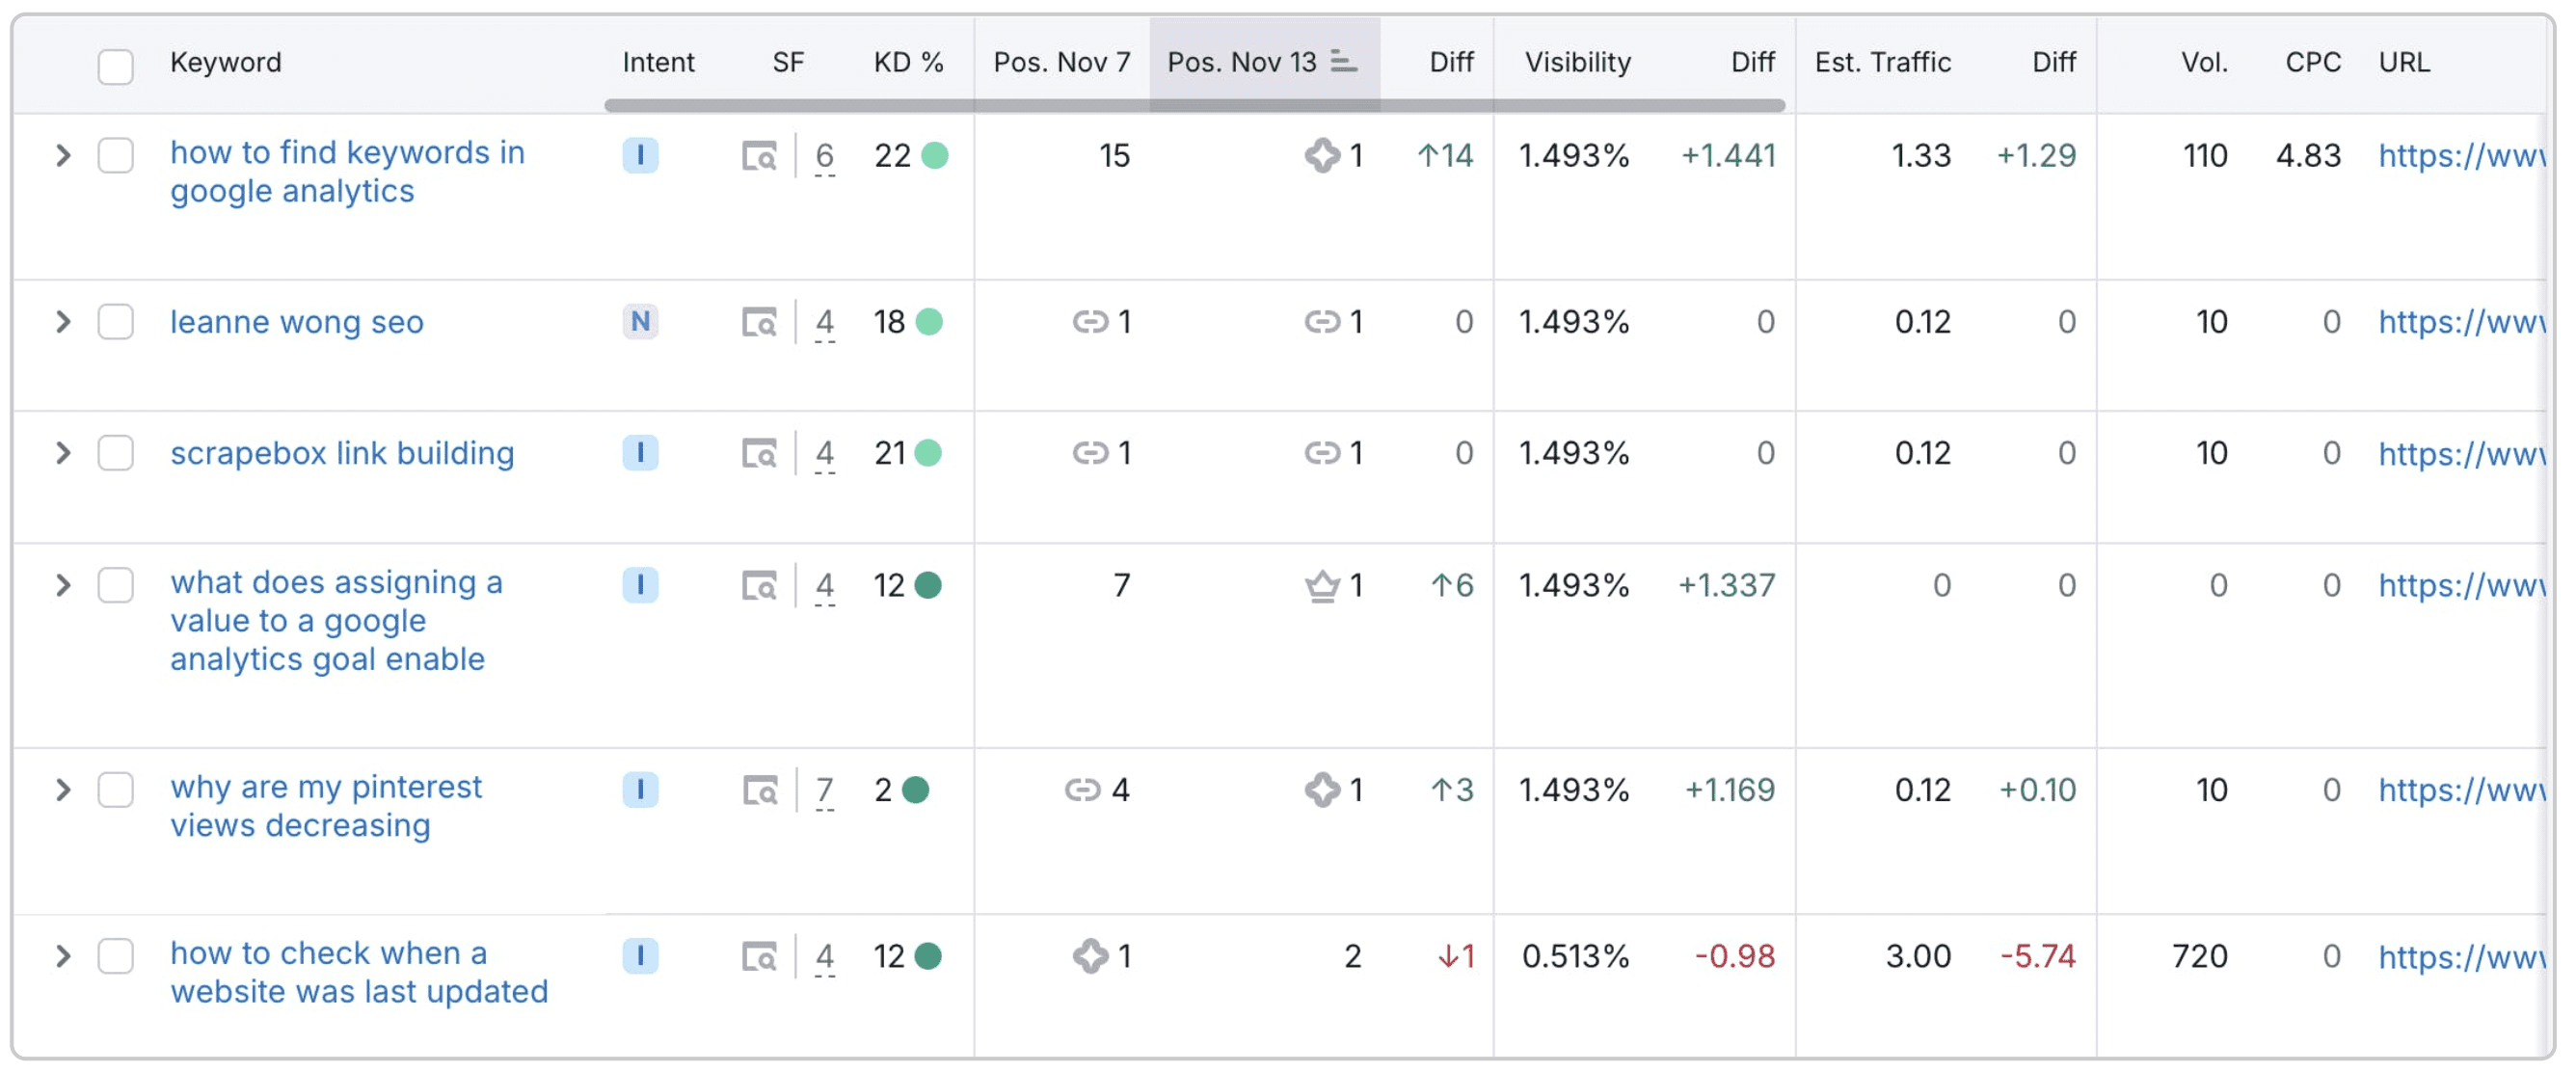Viewport: 2576px width, 1072px height.
Task: Click the underlined SF count "6" on first row
Action: [824, 156]
